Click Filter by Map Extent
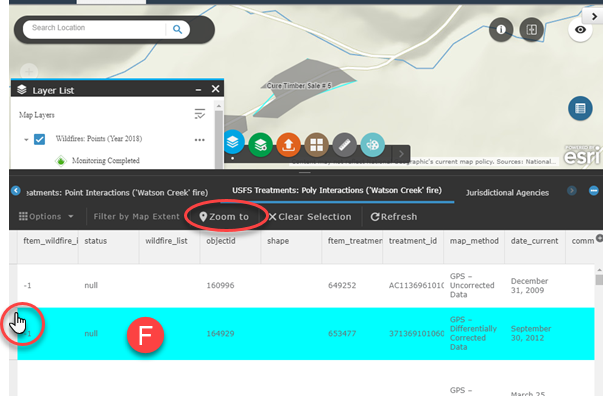This screenshot has height=396, width=603. tap(137, 216)
